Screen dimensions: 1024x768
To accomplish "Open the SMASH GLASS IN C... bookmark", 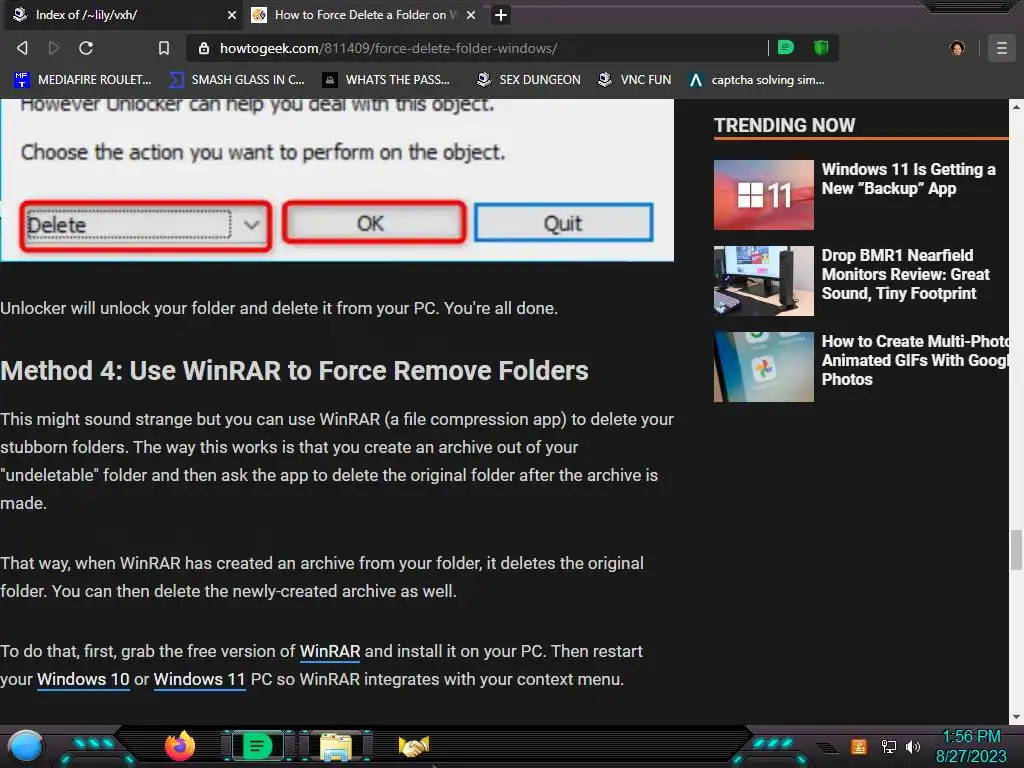I will coord(236,80).
